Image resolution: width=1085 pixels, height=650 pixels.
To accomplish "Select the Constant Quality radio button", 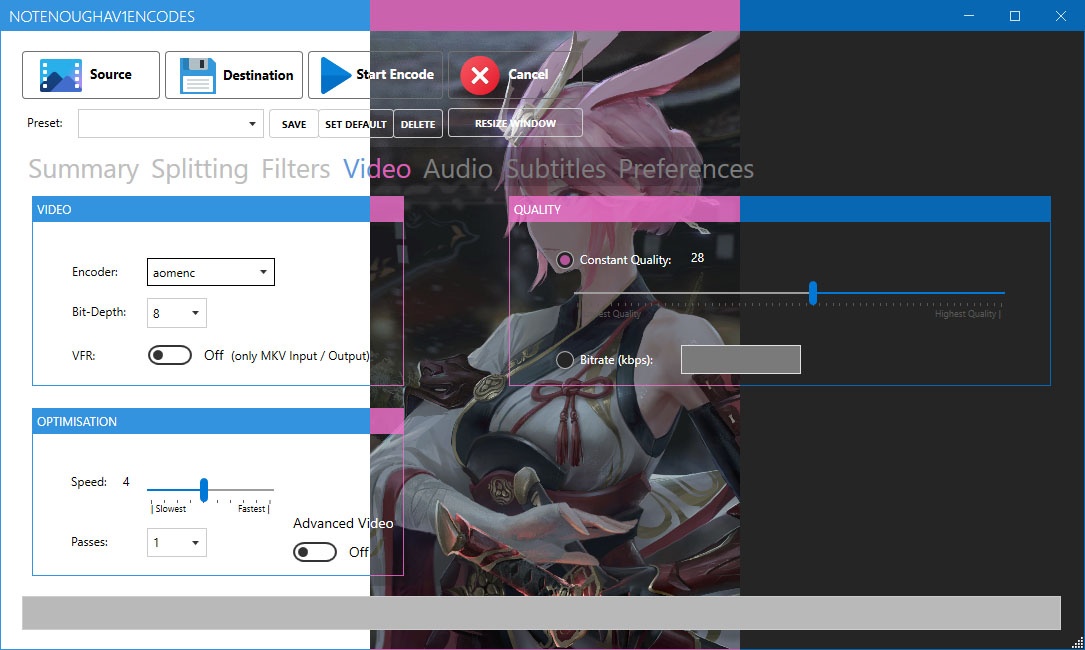I will (x=565, y=260).
